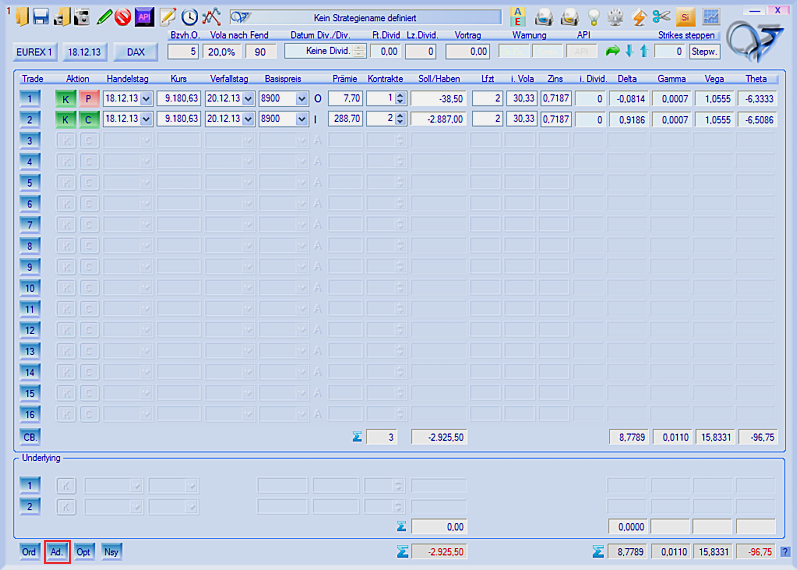Click the camera snapshot icon in the toolbar
This screenshot has width=797, height=570.
pyautogui.click(x=82, y=17)
